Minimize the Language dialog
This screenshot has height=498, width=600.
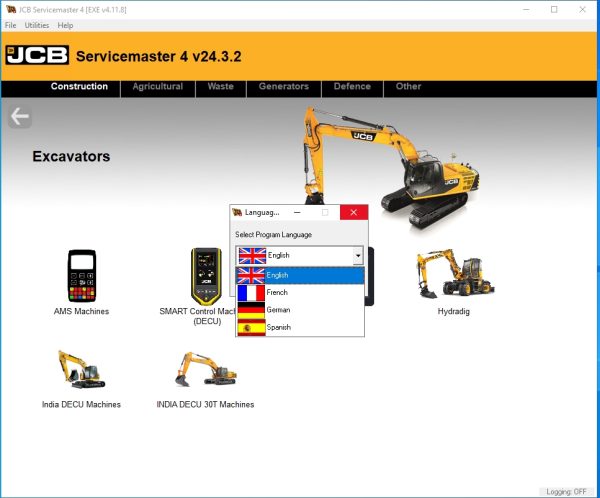pos(297,212)
